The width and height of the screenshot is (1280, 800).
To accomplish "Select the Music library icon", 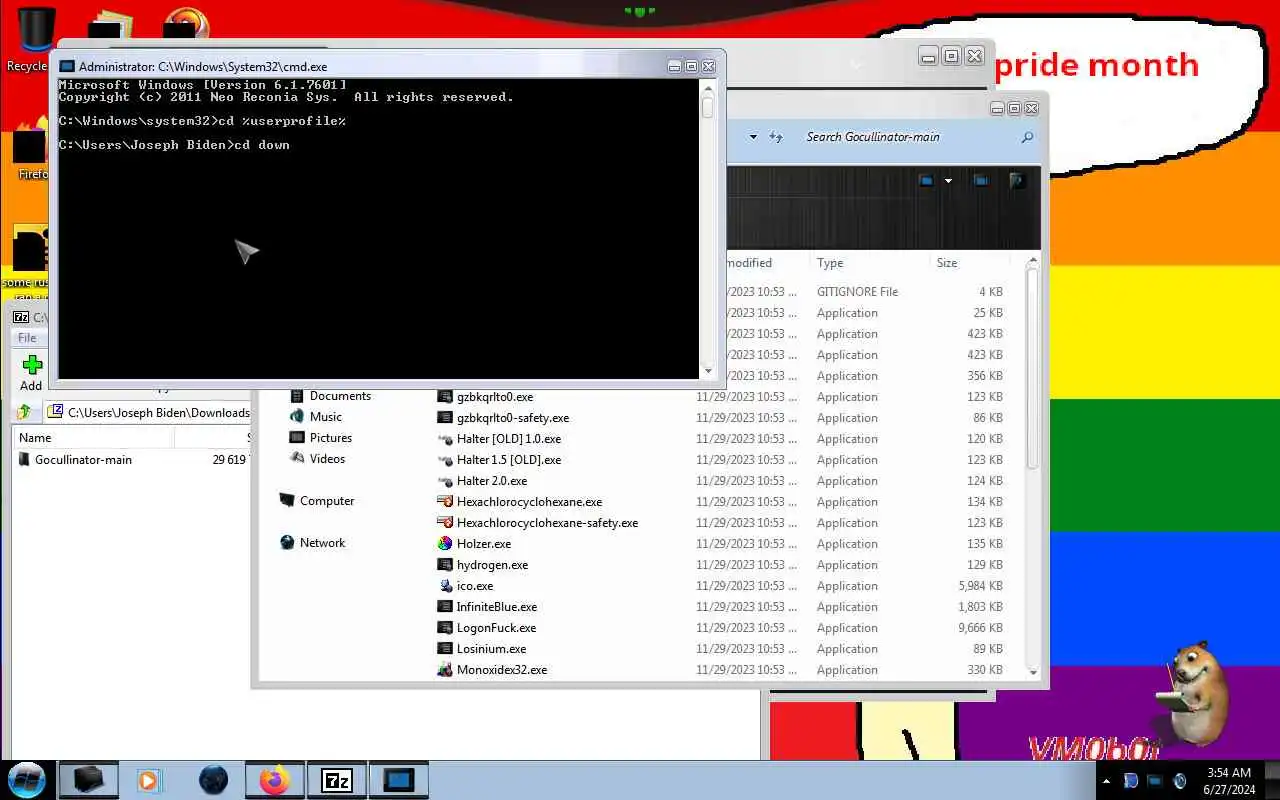I will click(x=297, y=417).
